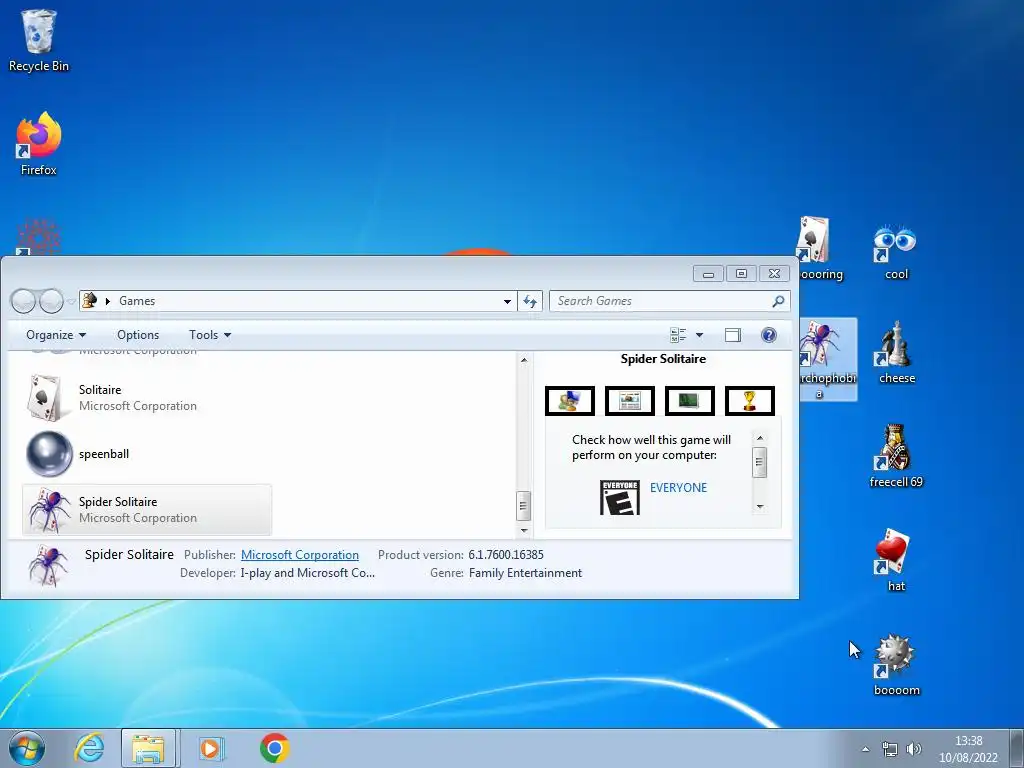The width and height of the screenshot is (1024, 768).
Task: Open Windows Media Player from taskbar
Action: click(210, 748)
